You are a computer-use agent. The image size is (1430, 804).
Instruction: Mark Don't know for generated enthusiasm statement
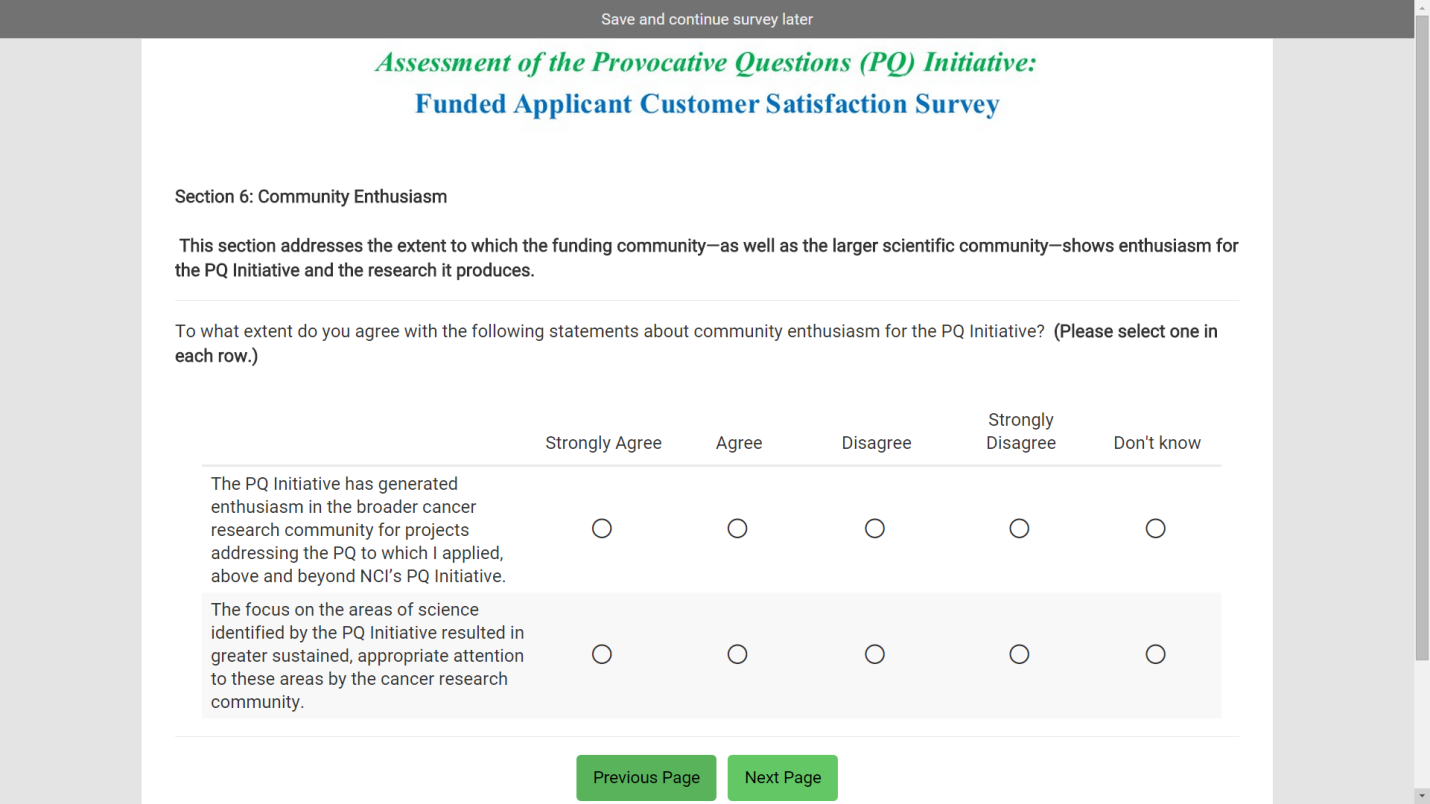pos(1155,528)
